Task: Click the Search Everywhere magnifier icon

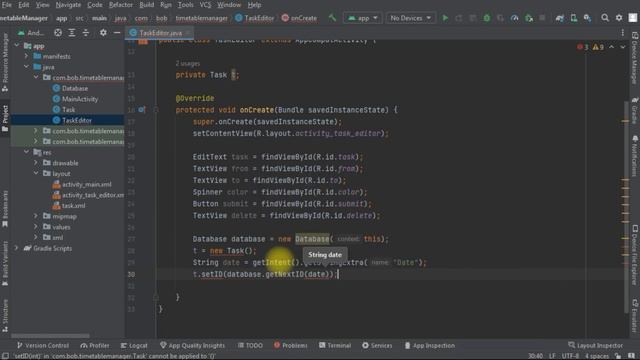Action: pos(605,18)
